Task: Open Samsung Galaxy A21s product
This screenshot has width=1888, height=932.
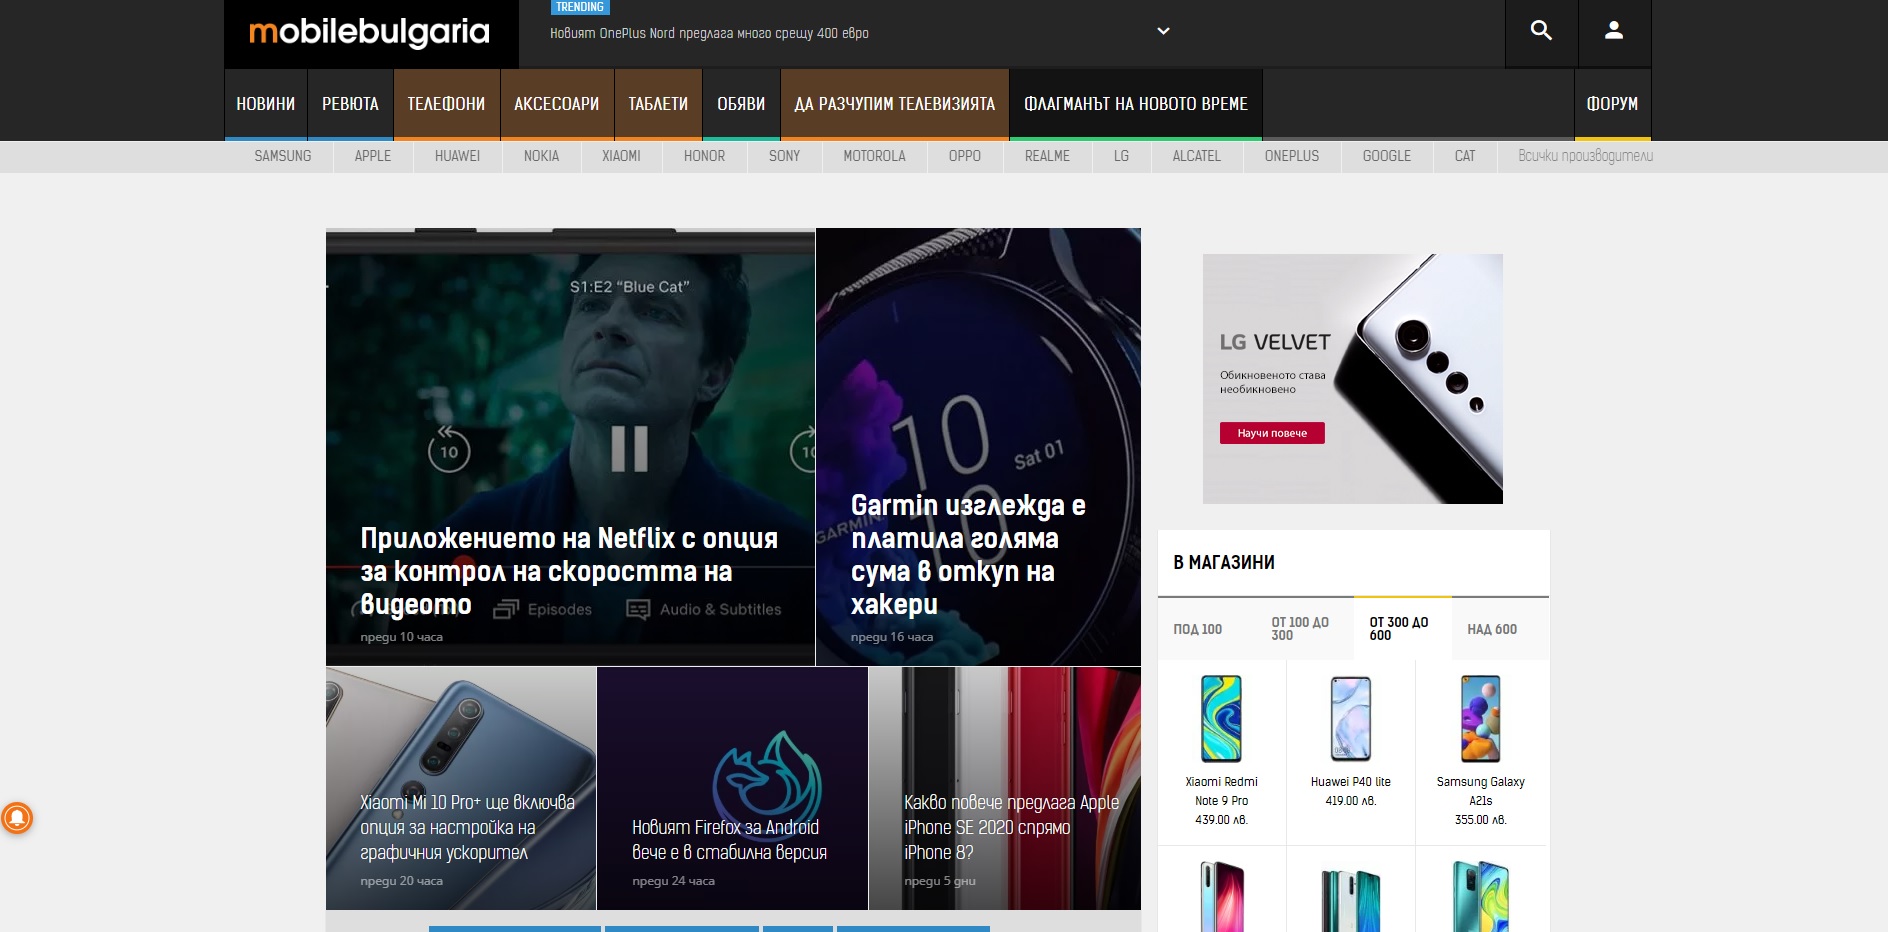Action: (x=1481, y=719)
